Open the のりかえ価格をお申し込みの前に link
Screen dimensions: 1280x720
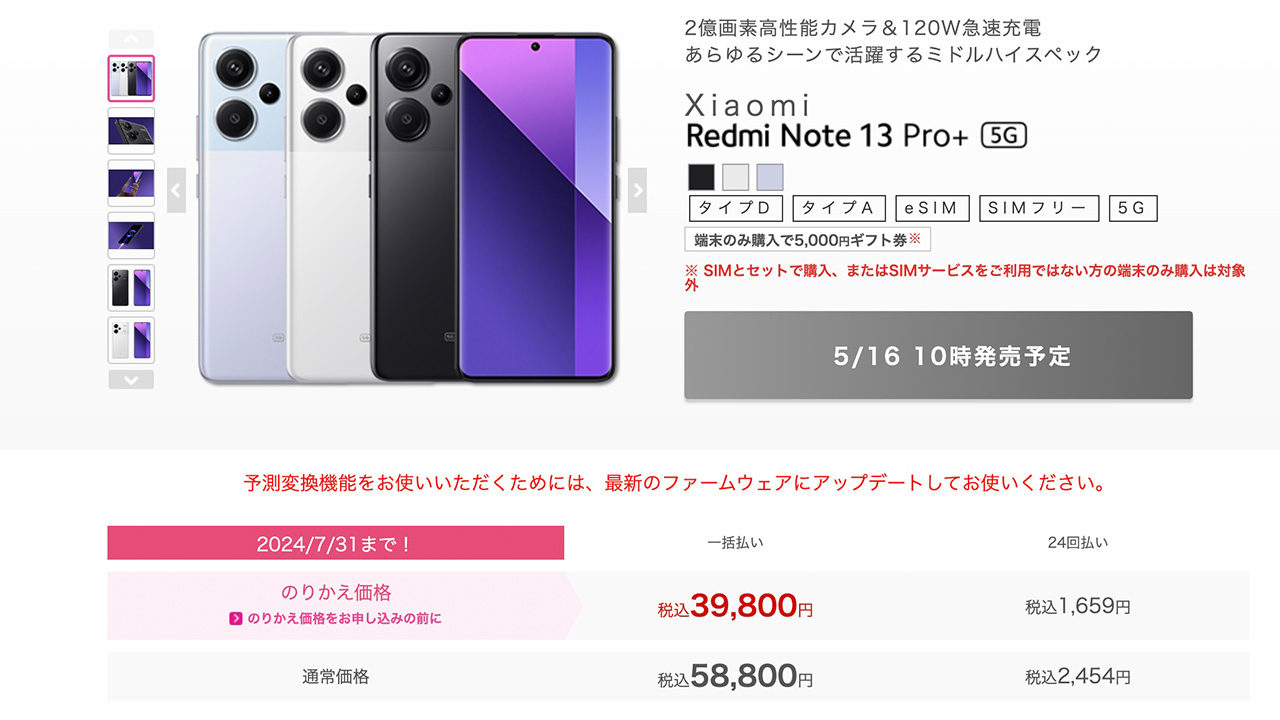tap(336, 619)
